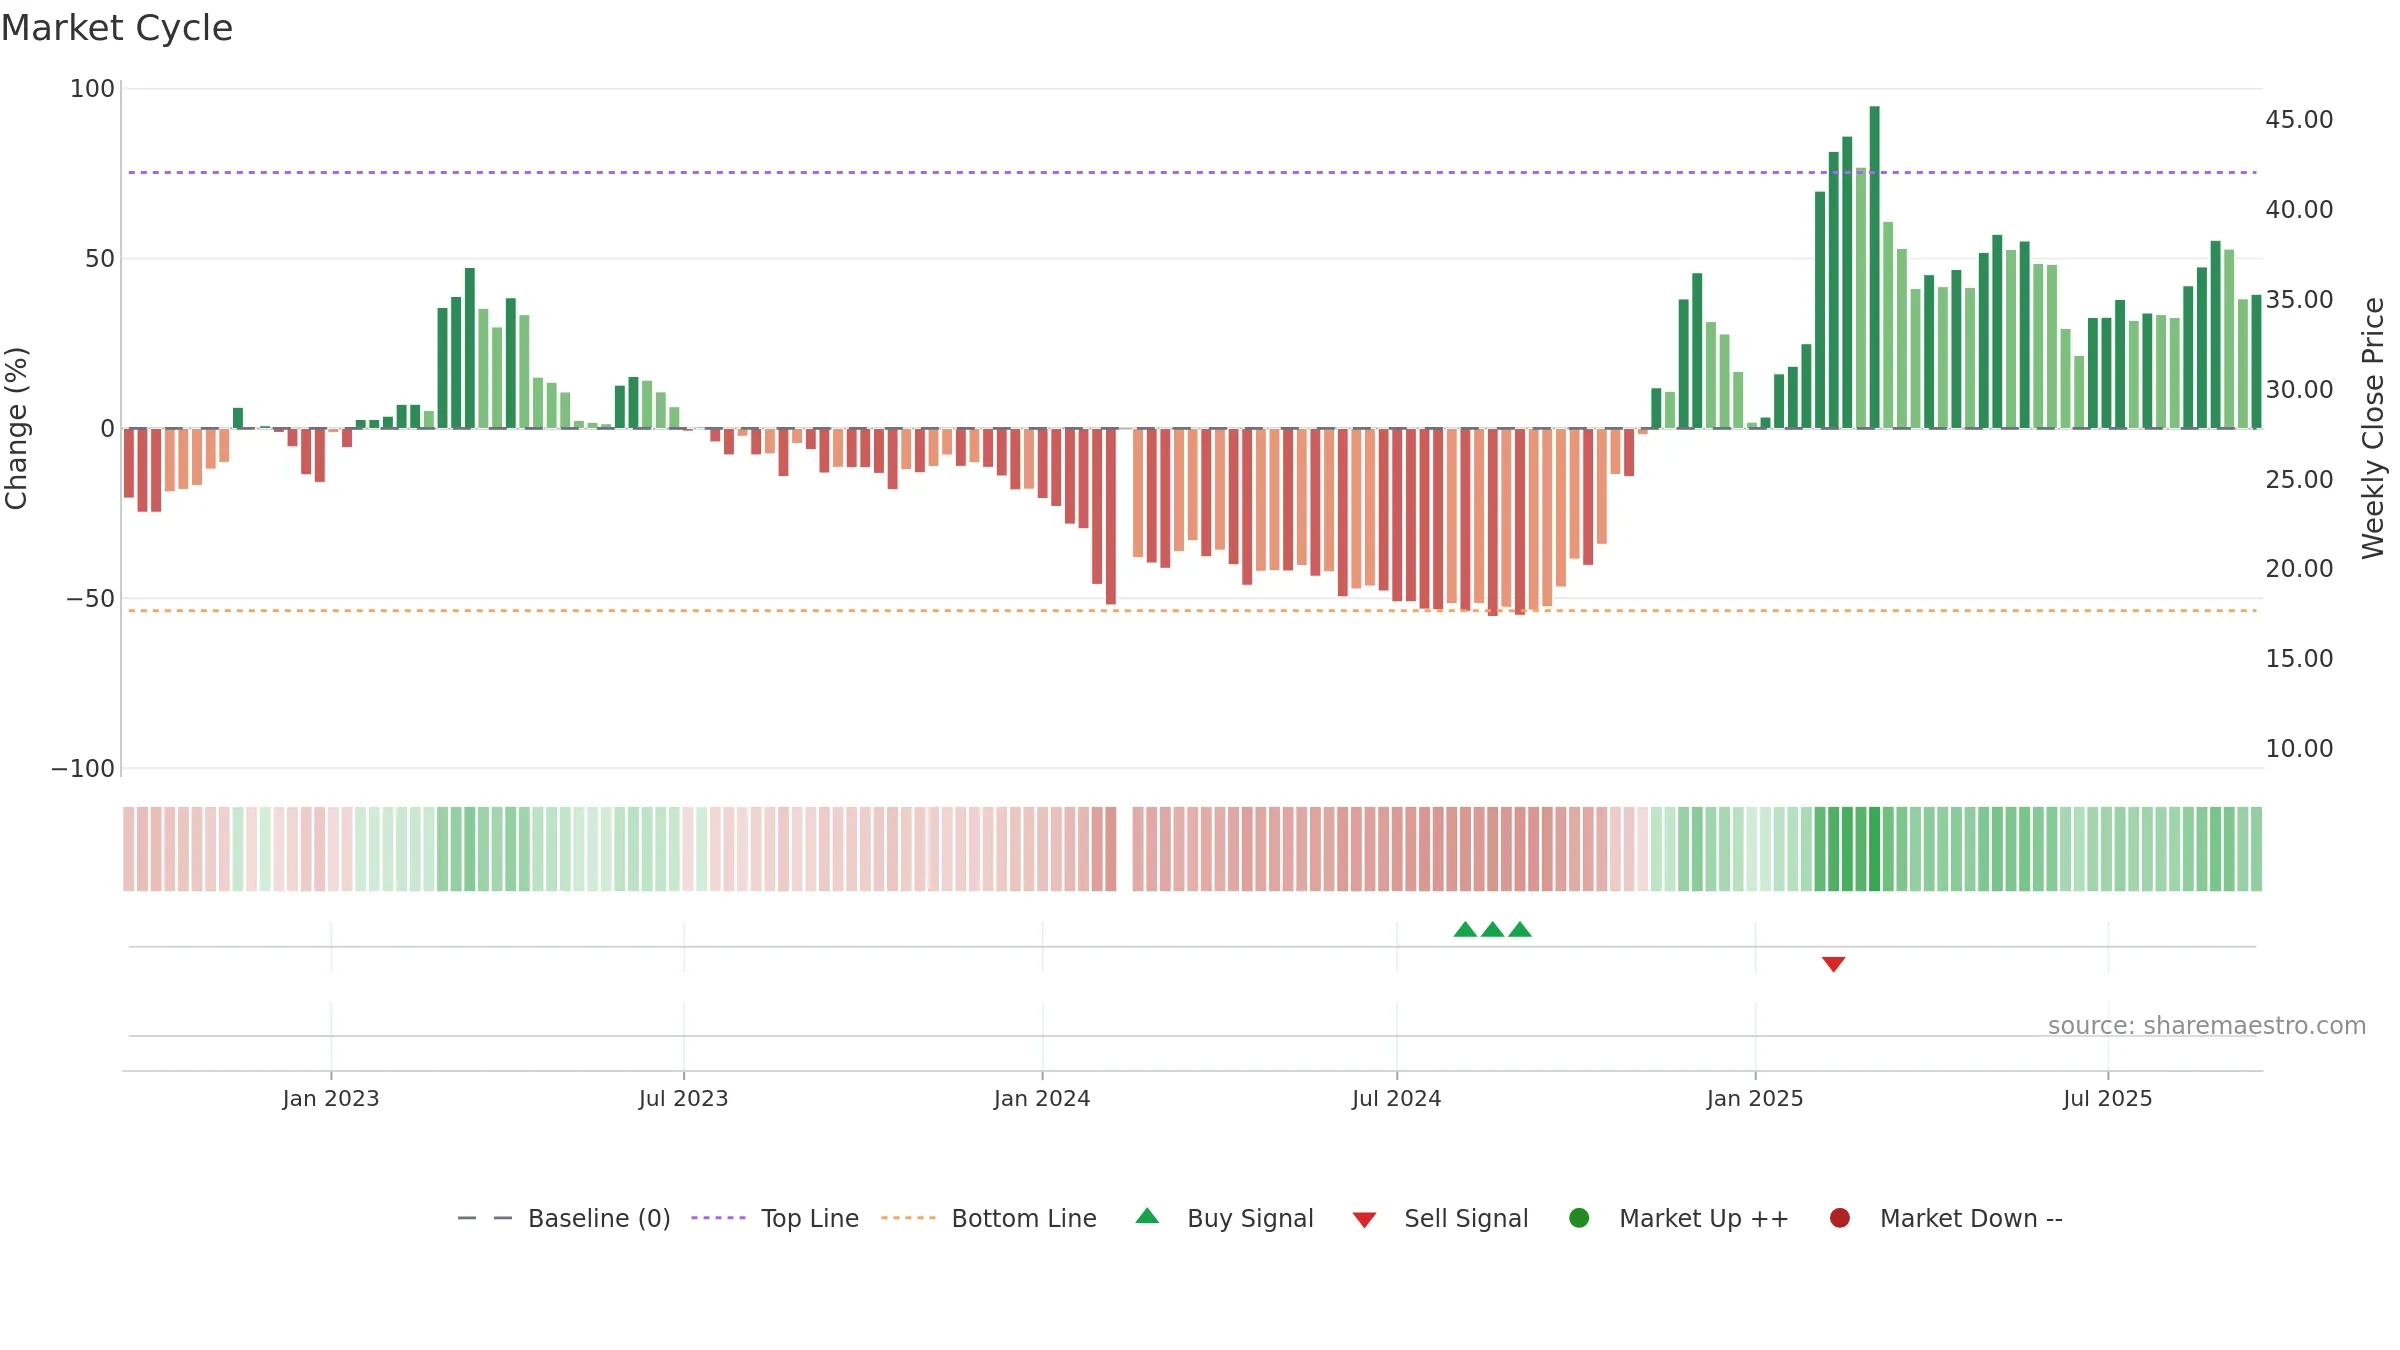Click the gray dashed Baseline legend sample
Image resolution: width=2400 pixels, height=1350 pixels.
pos(484,1218)
